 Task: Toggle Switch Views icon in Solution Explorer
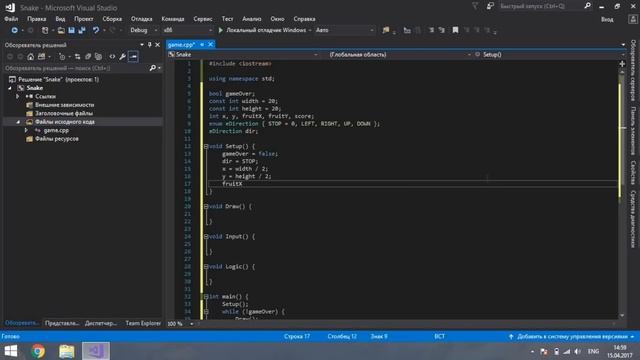[41, 57]
